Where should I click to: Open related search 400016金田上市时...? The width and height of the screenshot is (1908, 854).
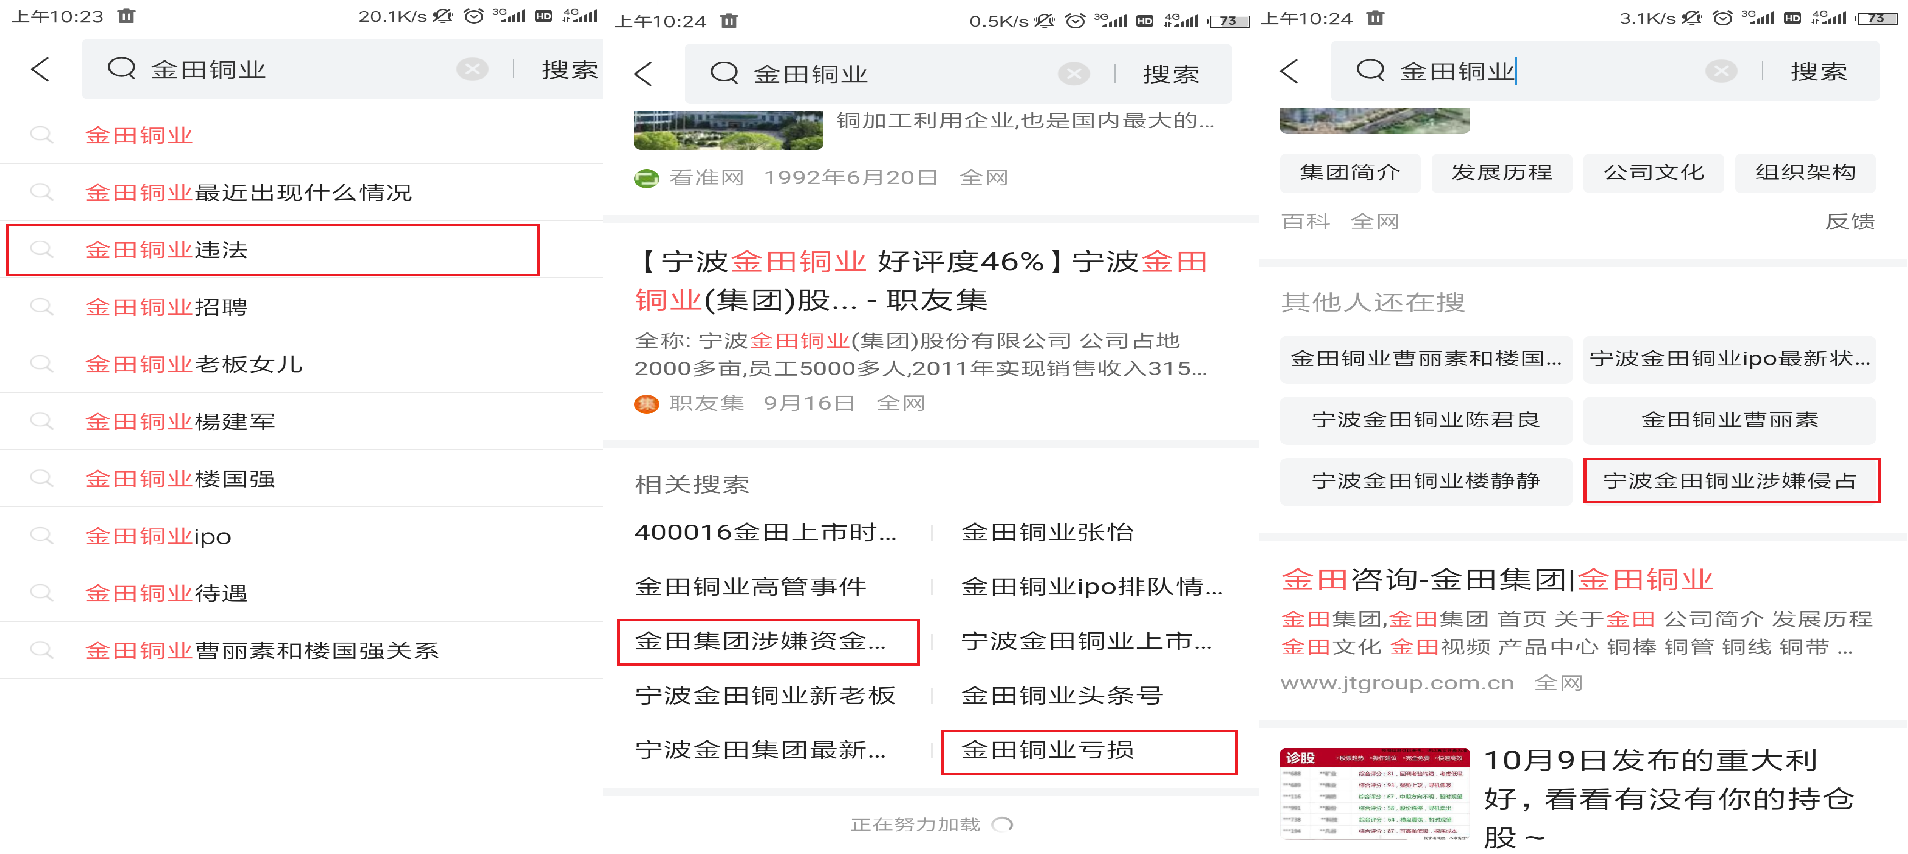[766, 532]
